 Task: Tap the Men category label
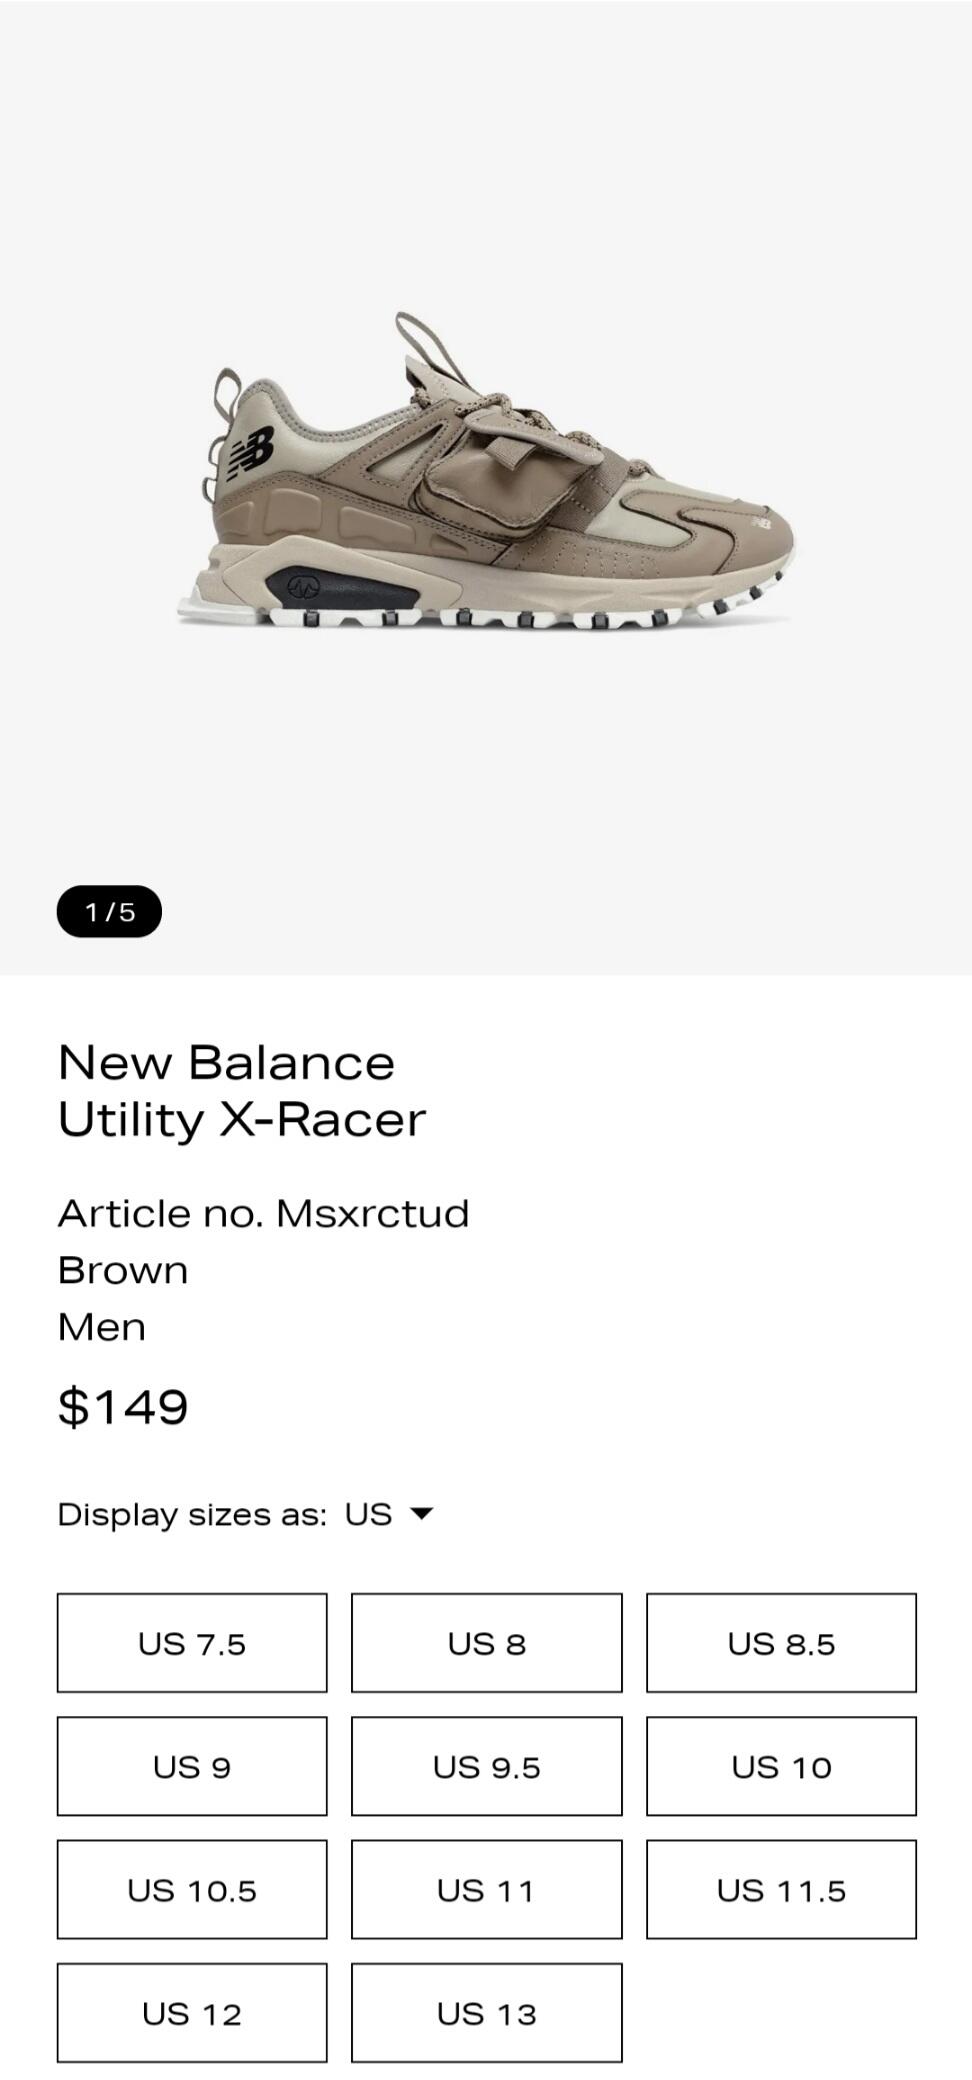click(102, 1327)
